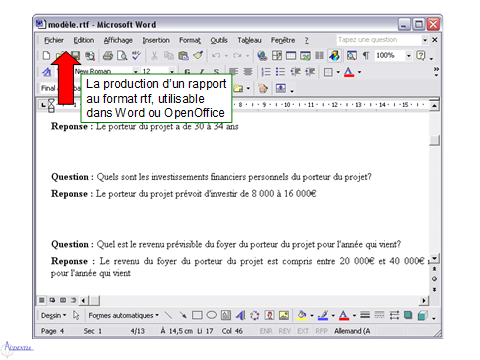
Task: Insert a hyperlink with globe icon
Action: point(262,55)
